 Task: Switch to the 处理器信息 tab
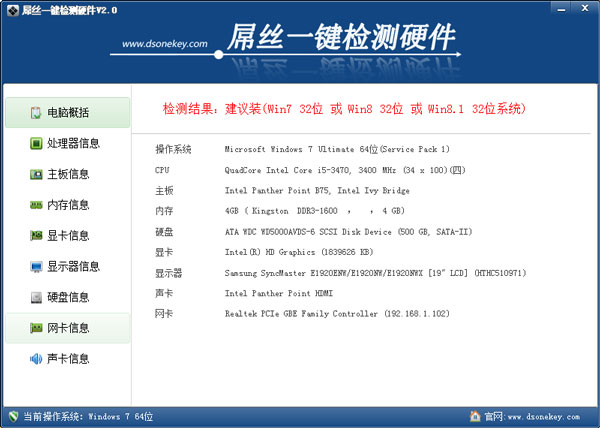coord(73,143)
